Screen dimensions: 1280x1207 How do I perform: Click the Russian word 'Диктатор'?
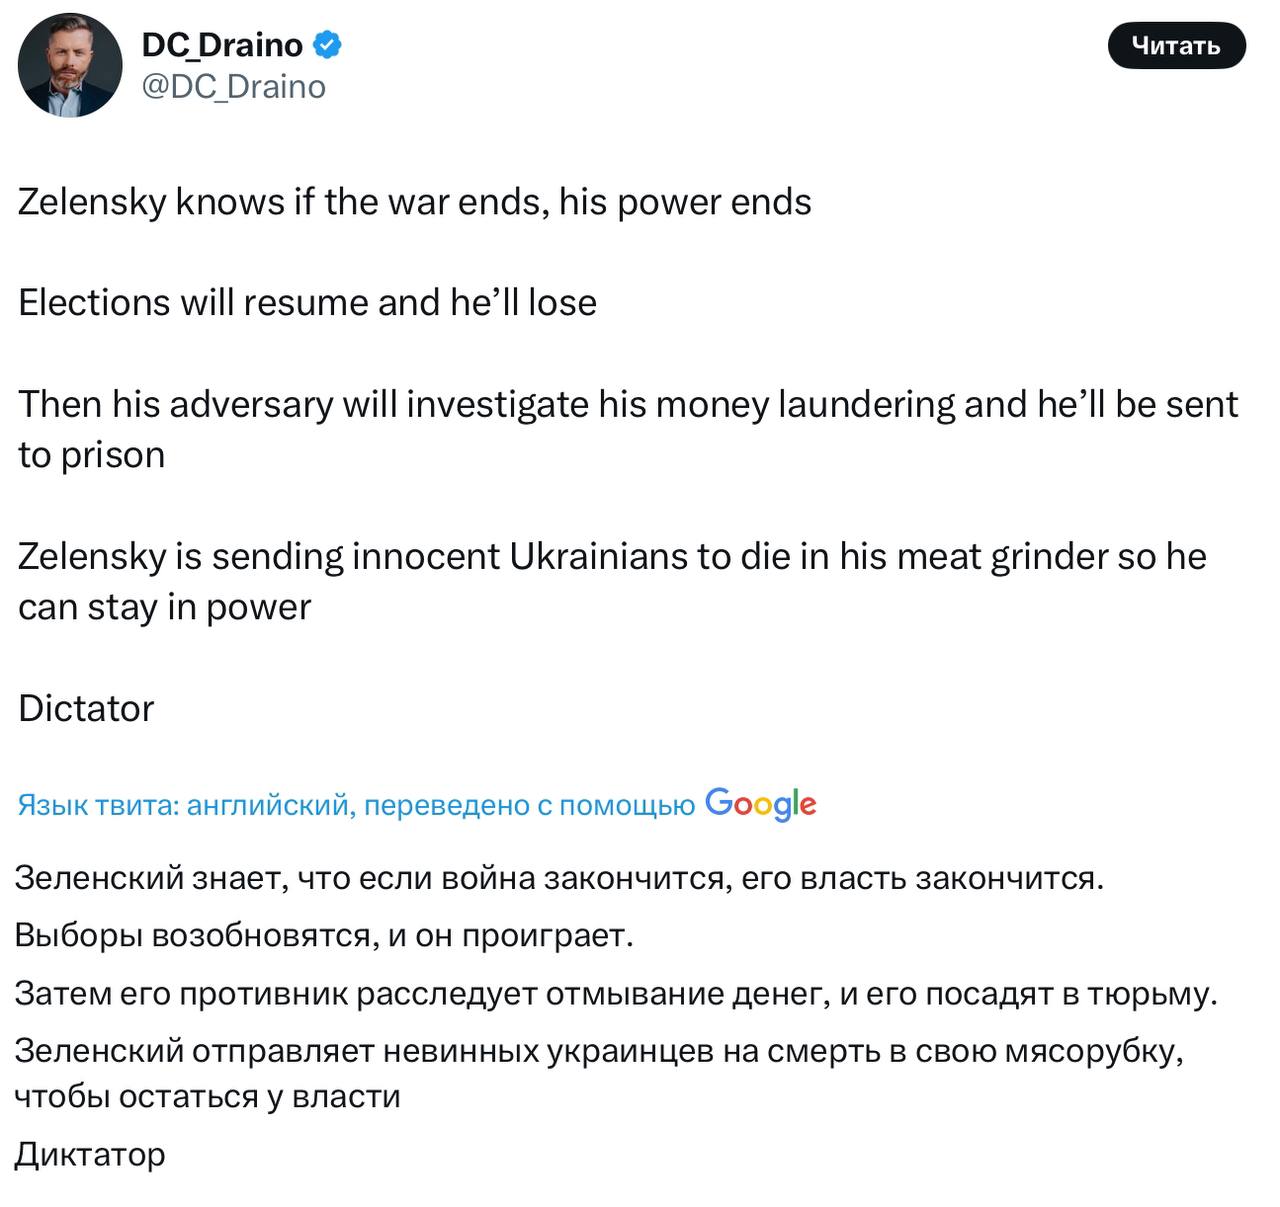(90, 1155)
